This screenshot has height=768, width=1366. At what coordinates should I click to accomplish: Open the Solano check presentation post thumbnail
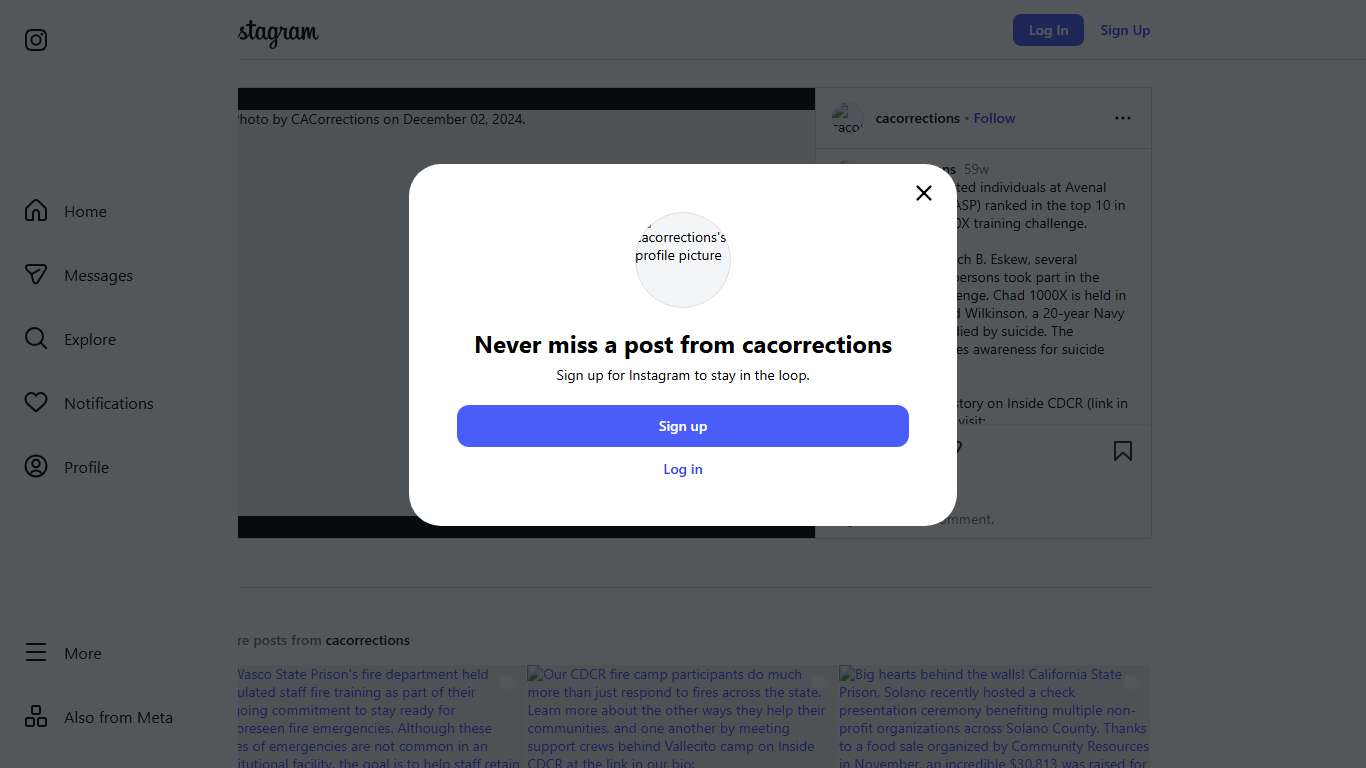[x=994, y=716]
